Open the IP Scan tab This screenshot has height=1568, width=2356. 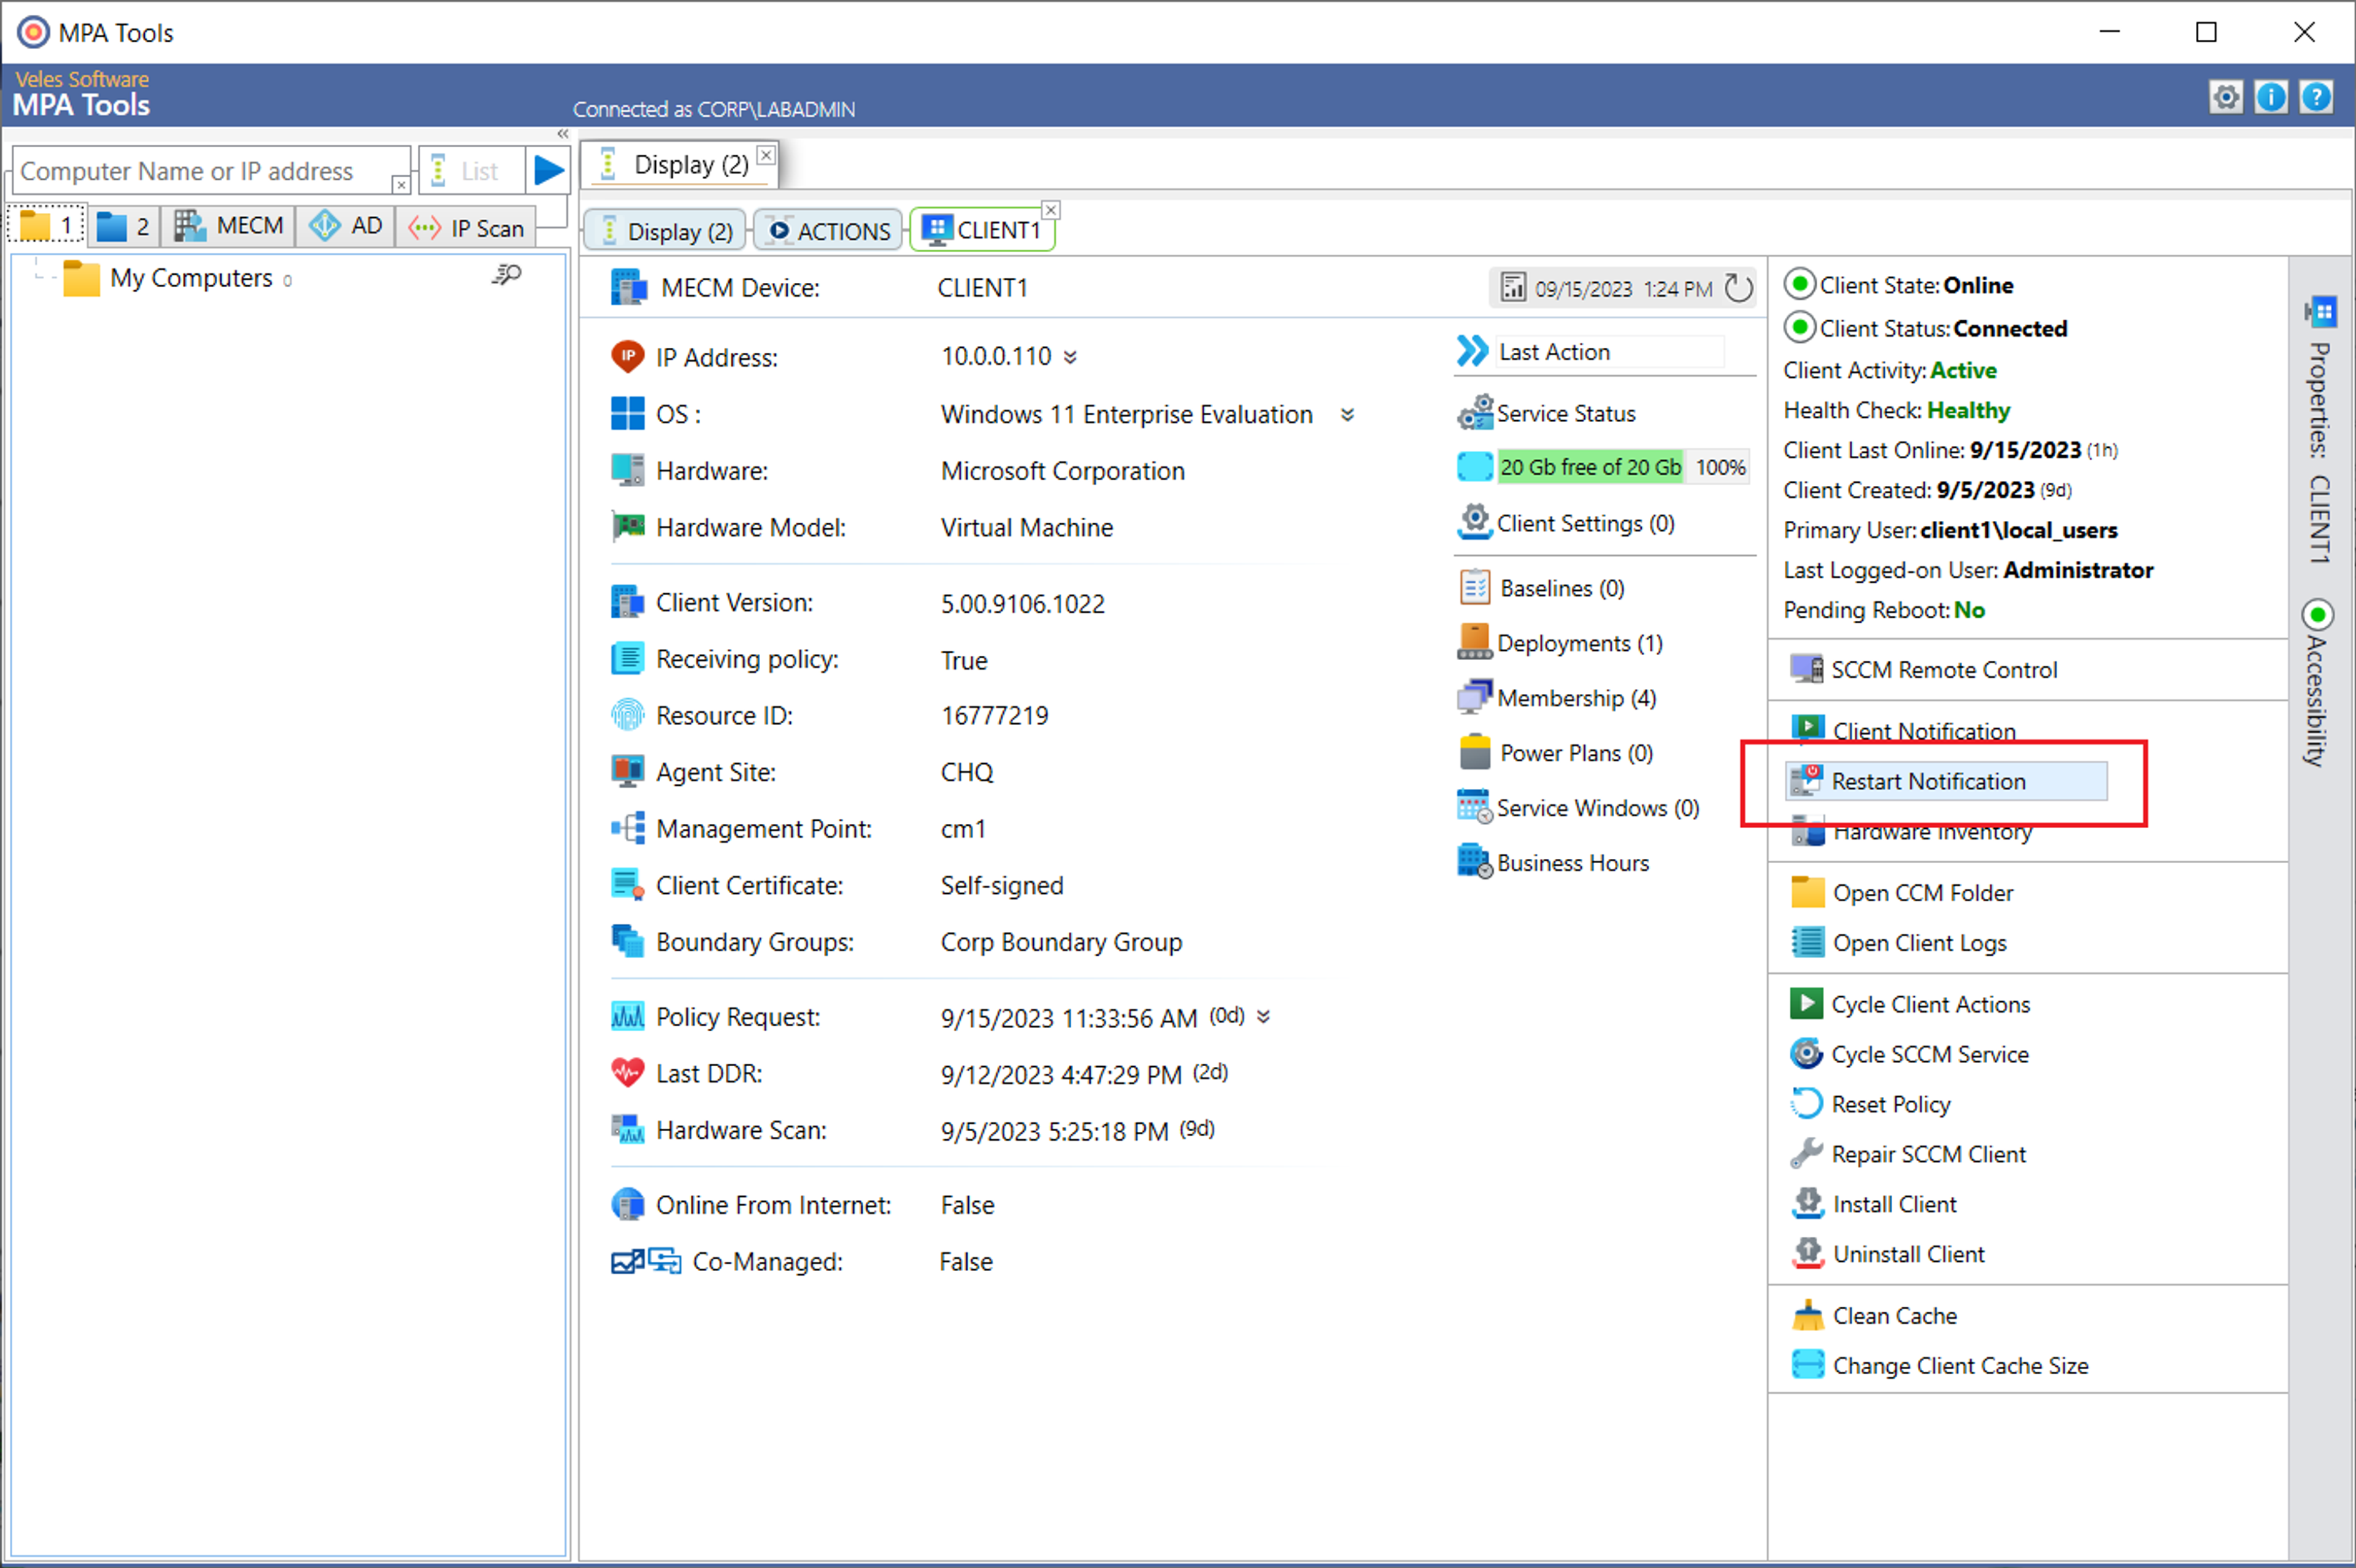point(466,227)
